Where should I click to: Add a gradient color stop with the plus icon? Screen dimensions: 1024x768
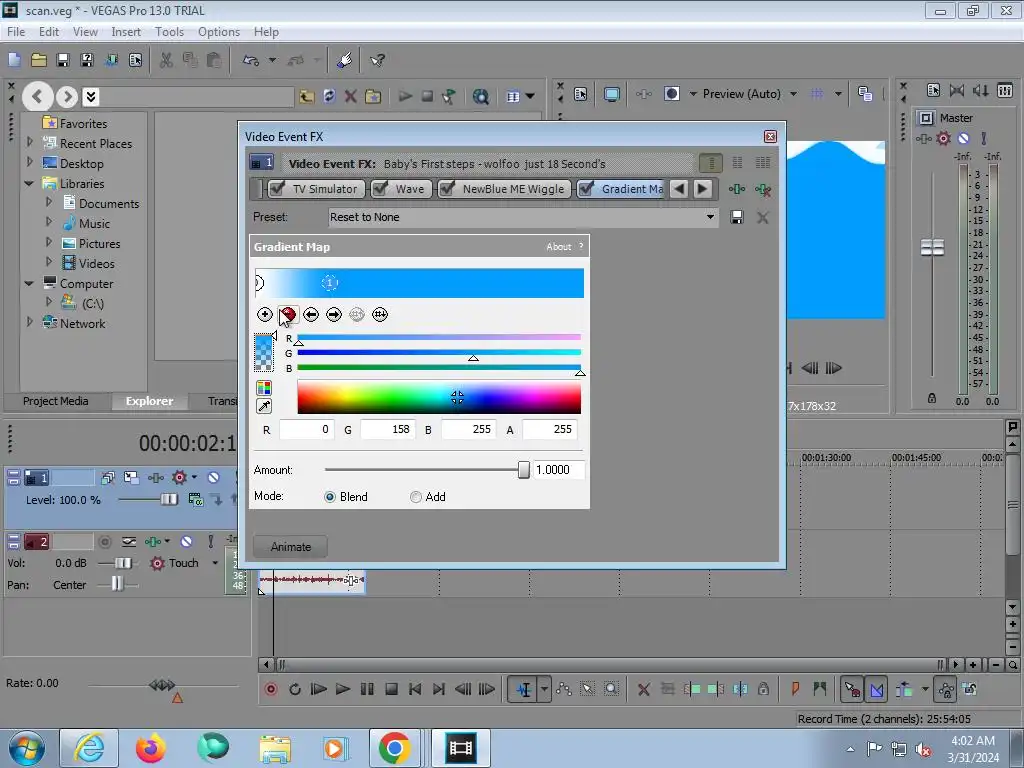(264, 315)
